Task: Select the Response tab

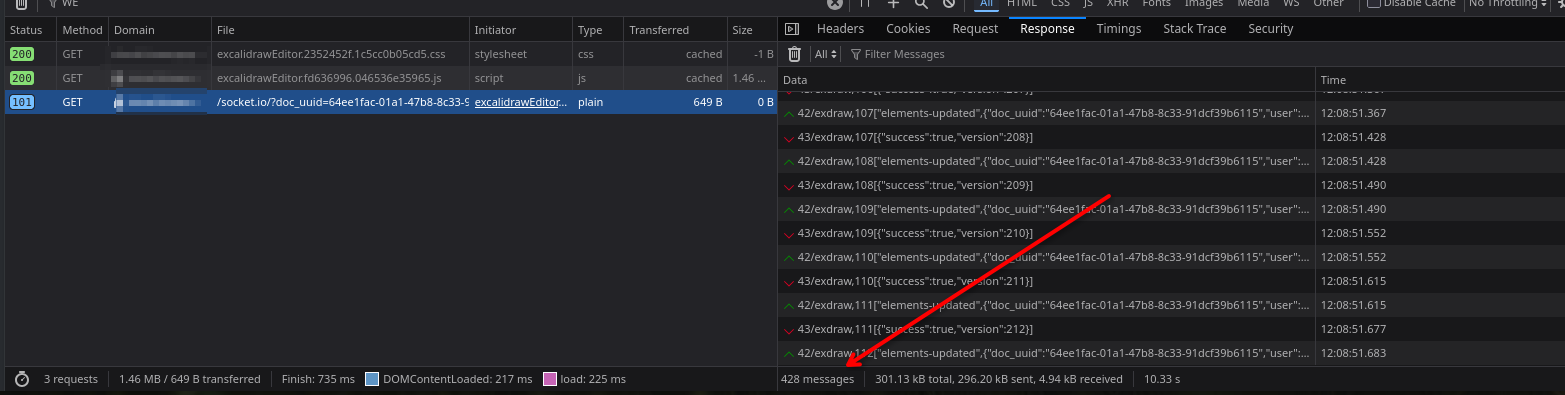Action: pos(1047,29)
